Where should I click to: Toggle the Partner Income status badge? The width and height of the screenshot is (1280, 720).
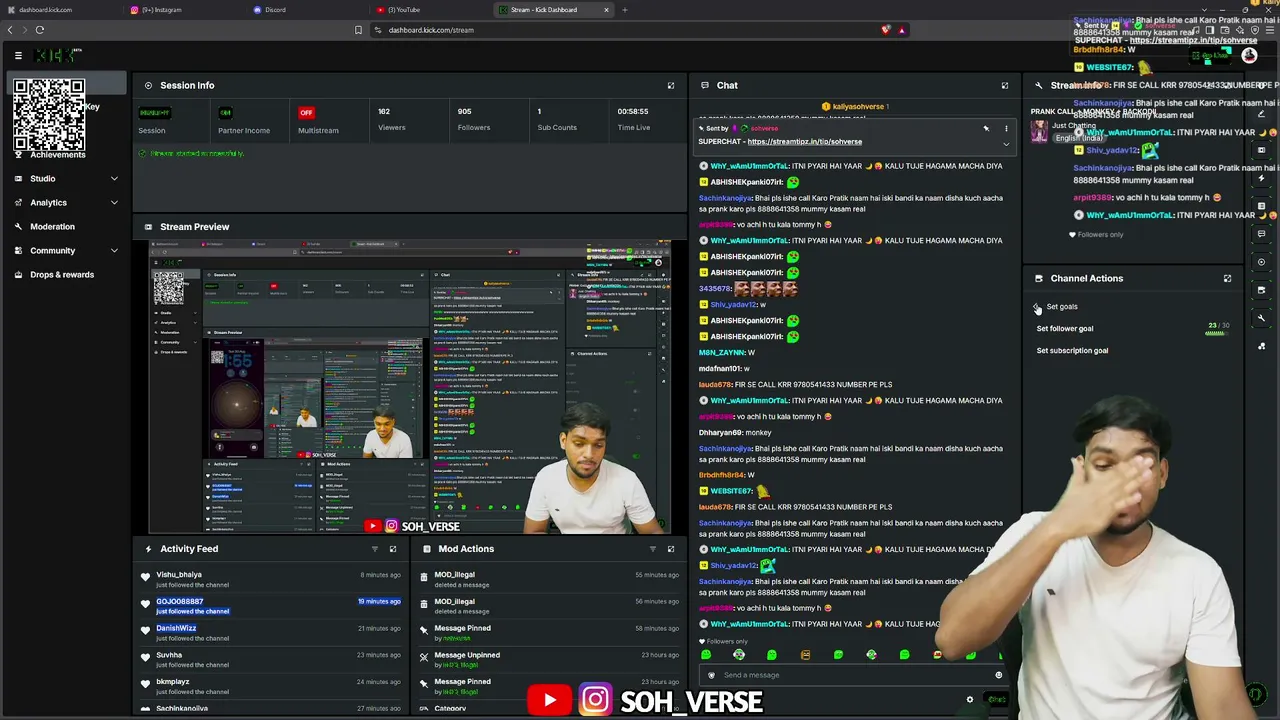(225, 112)
